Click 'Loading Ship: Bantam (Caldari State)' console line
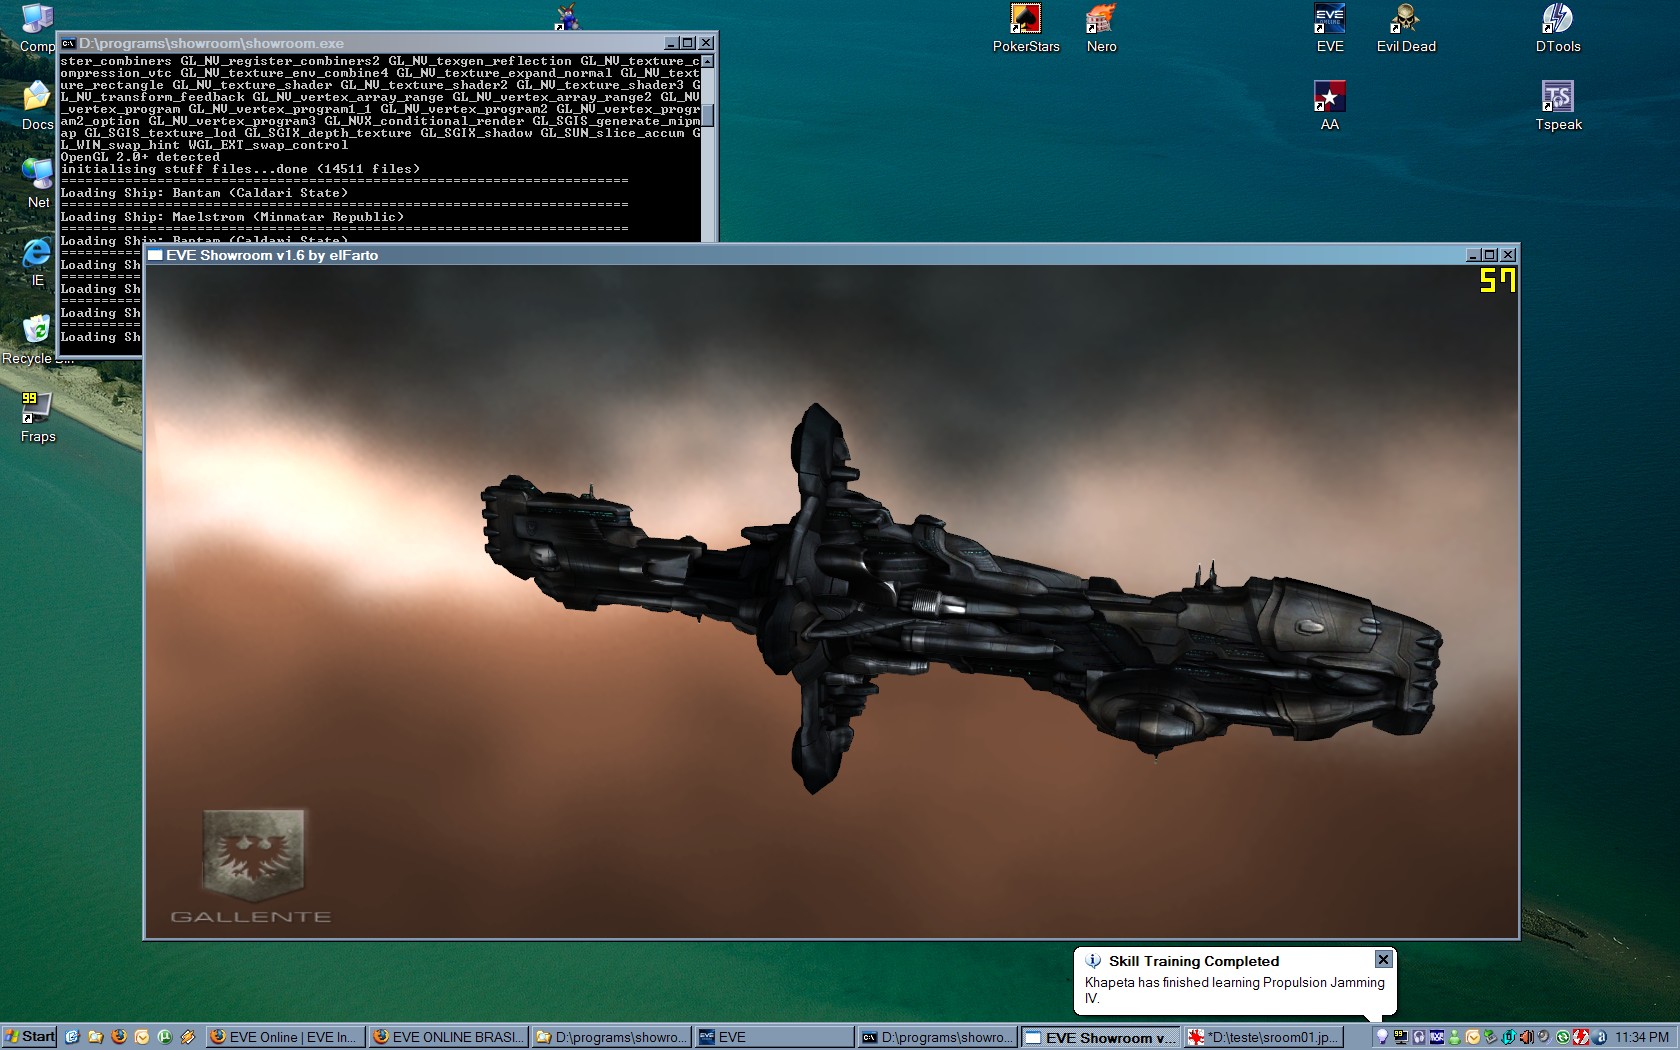The width and height of the screenshot is (1680, 1050). click(204, 193)
